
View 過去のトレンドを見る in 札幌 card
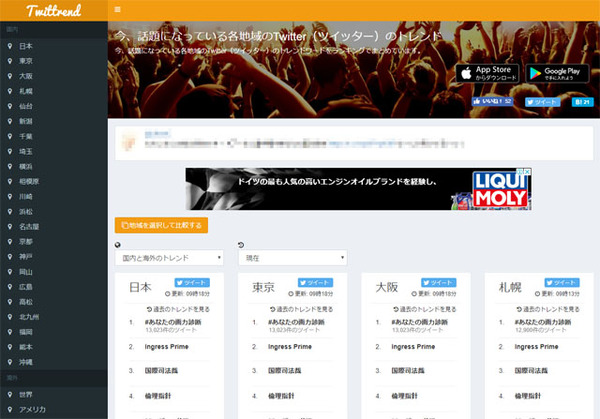(548, 309)
